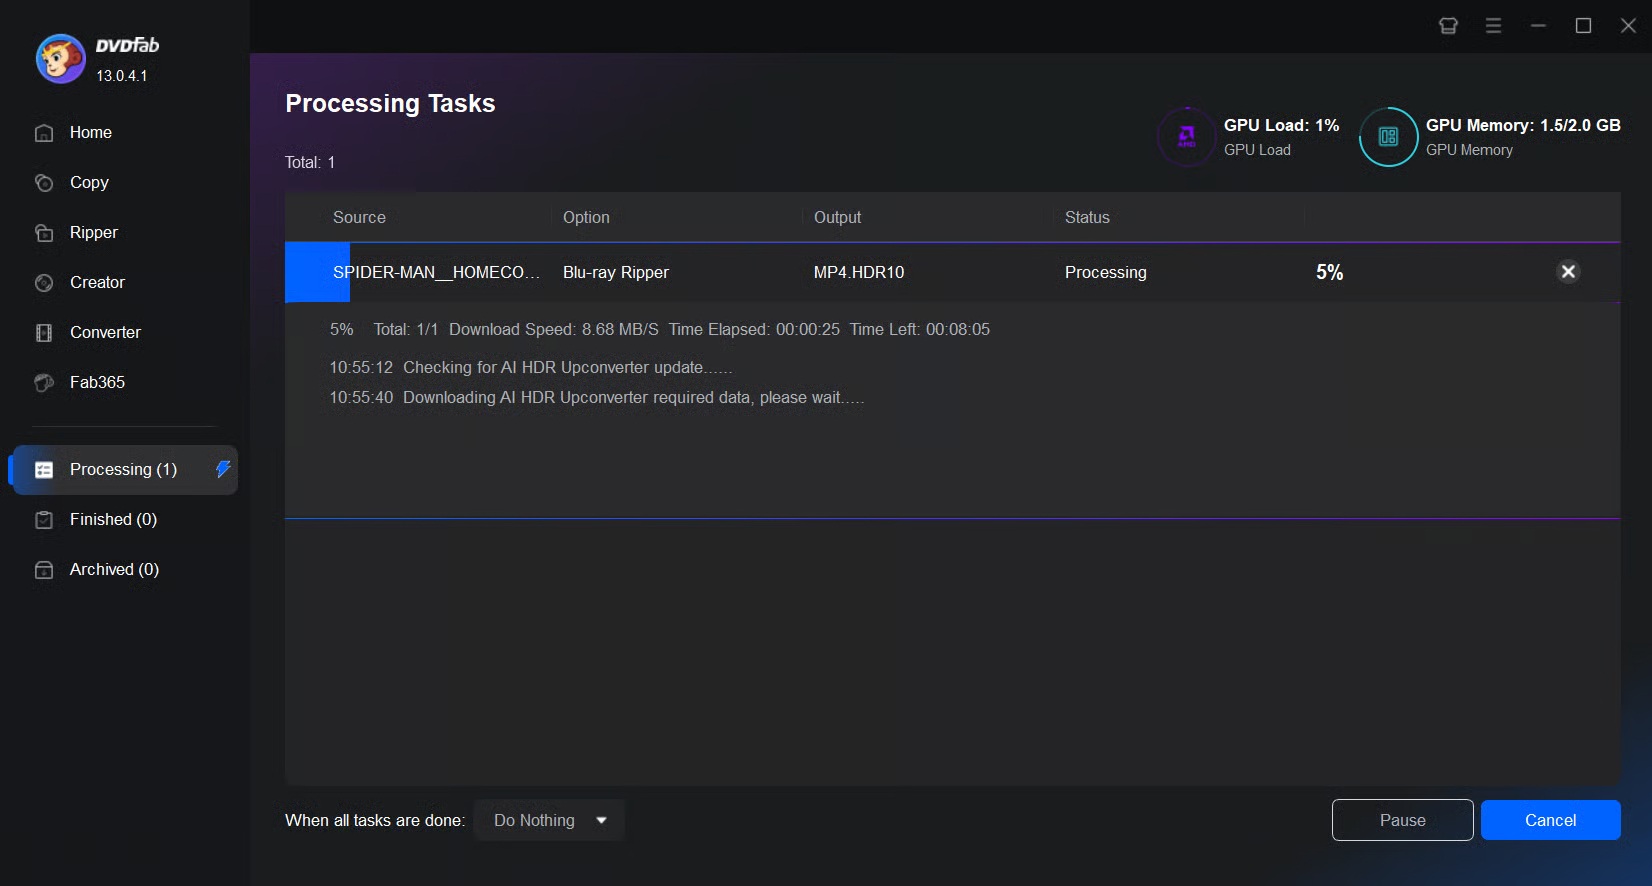
Task: Click the Converter film icon
Action: tap(44, 333)
